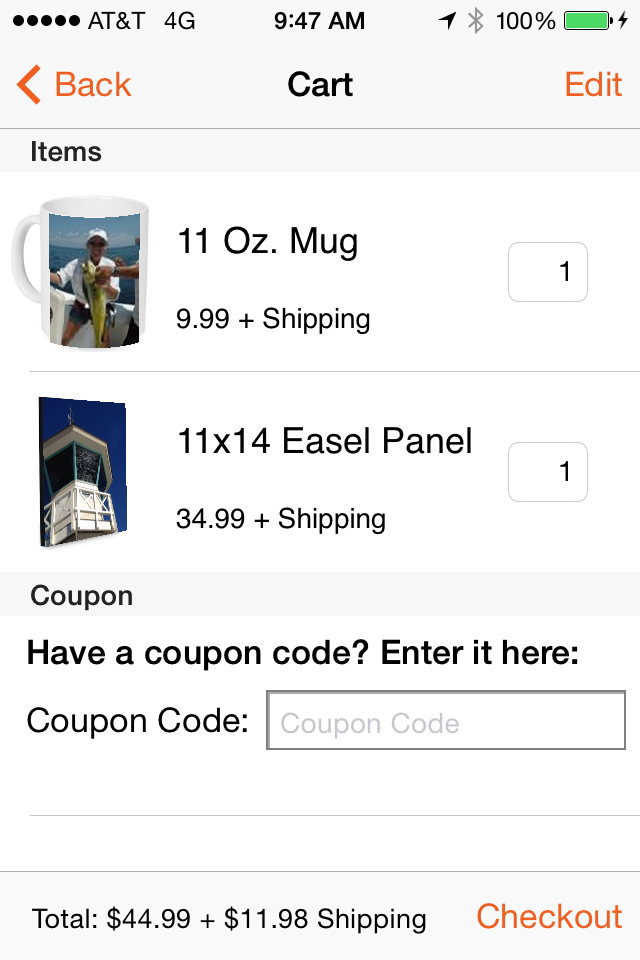
Task: Change quantity for 11x14 Easel Panel
Action: [x=548, y=472]
